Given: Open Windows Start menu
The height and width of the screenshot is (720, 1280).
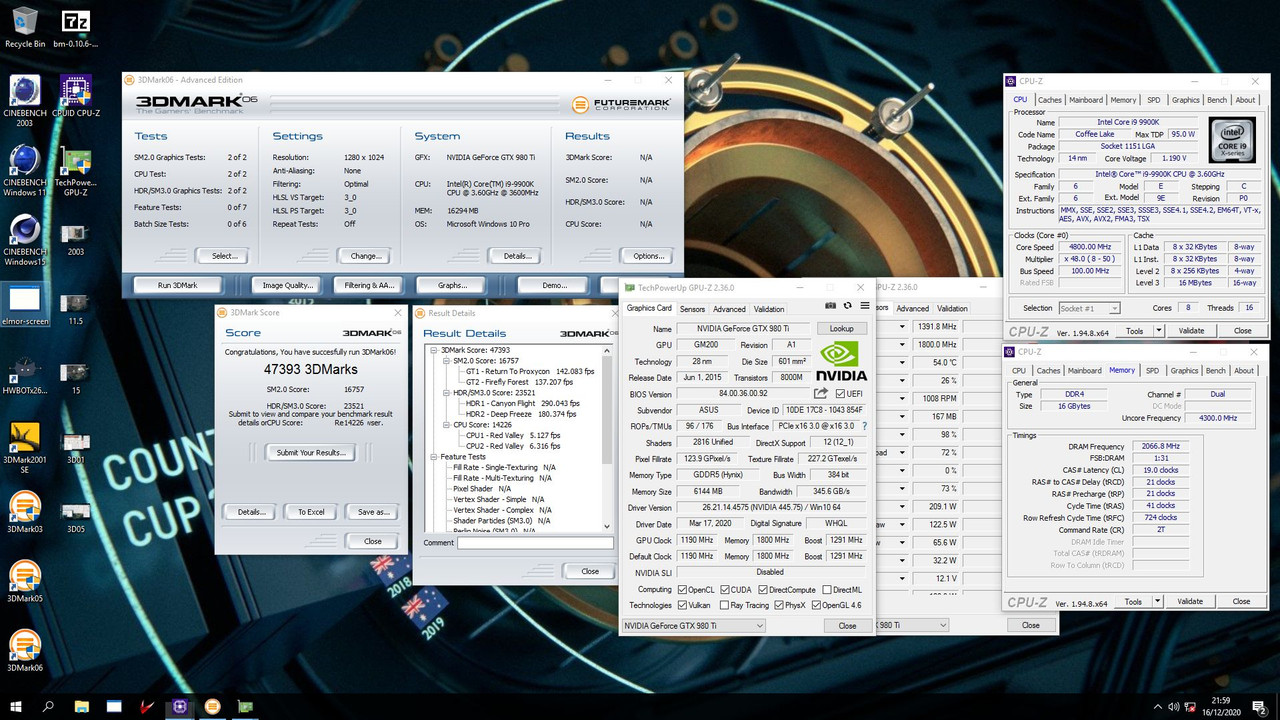Looking at the screenshot, I should [x=17, y=706].
